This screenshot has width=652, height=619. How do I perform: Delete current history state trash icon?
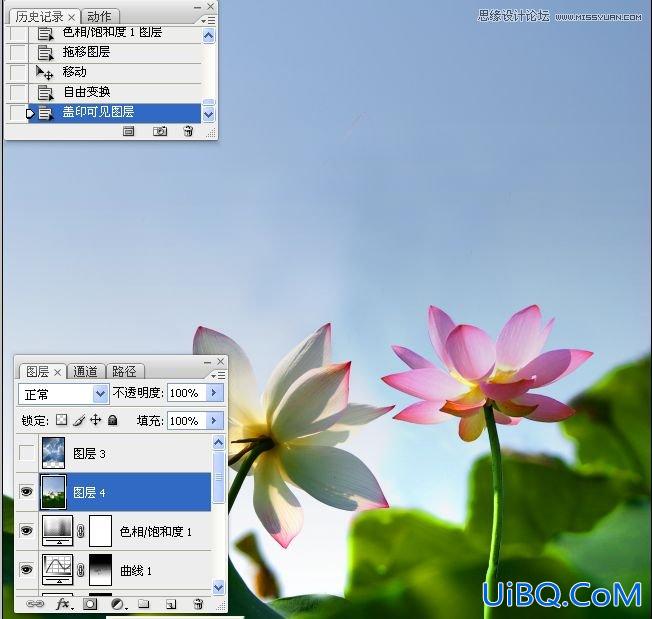pos(188,131)
